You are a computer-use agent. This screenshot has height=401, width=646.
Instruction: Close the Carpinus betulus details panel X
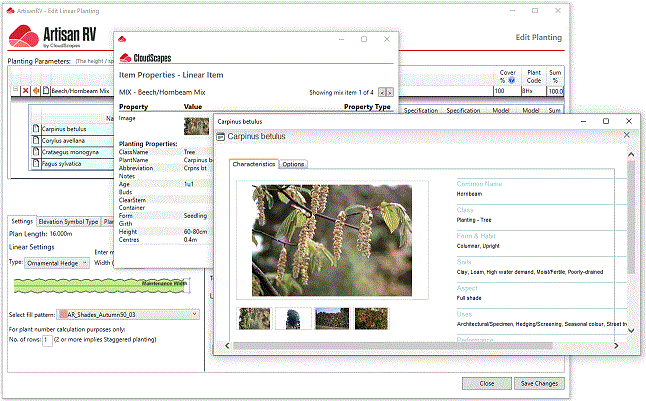627,135
